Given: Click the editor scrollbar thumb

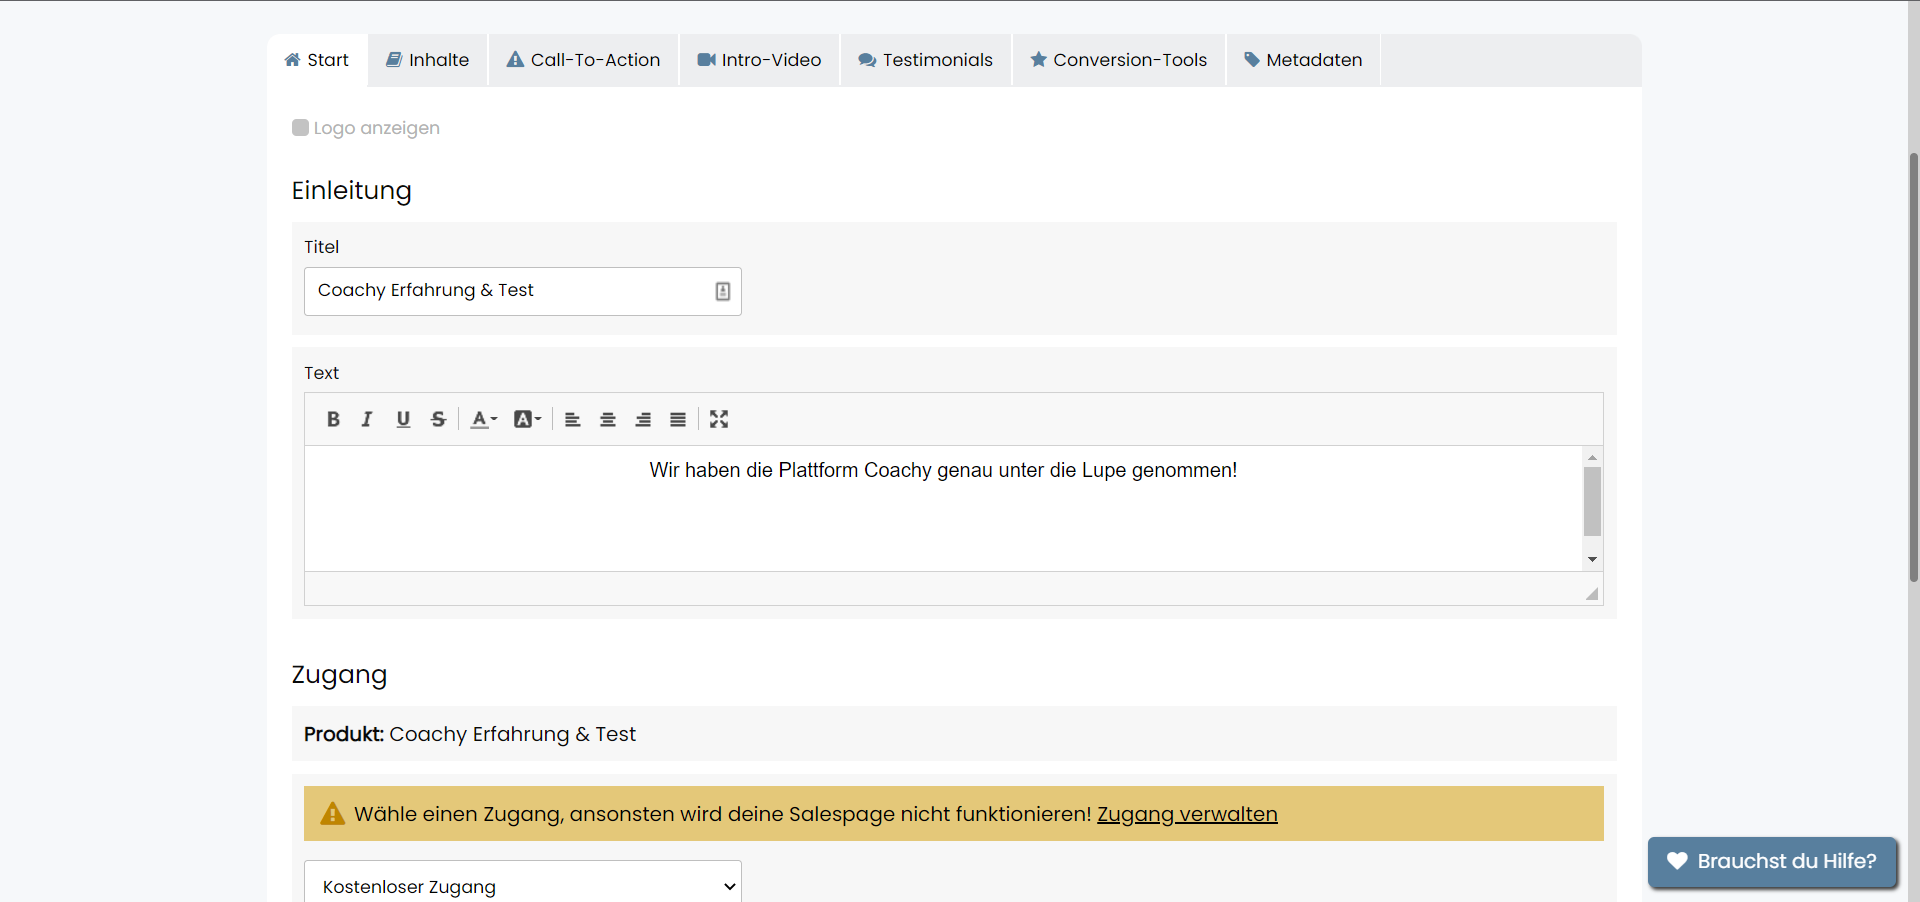Looking at the screenshot, I should [1593, 501].
